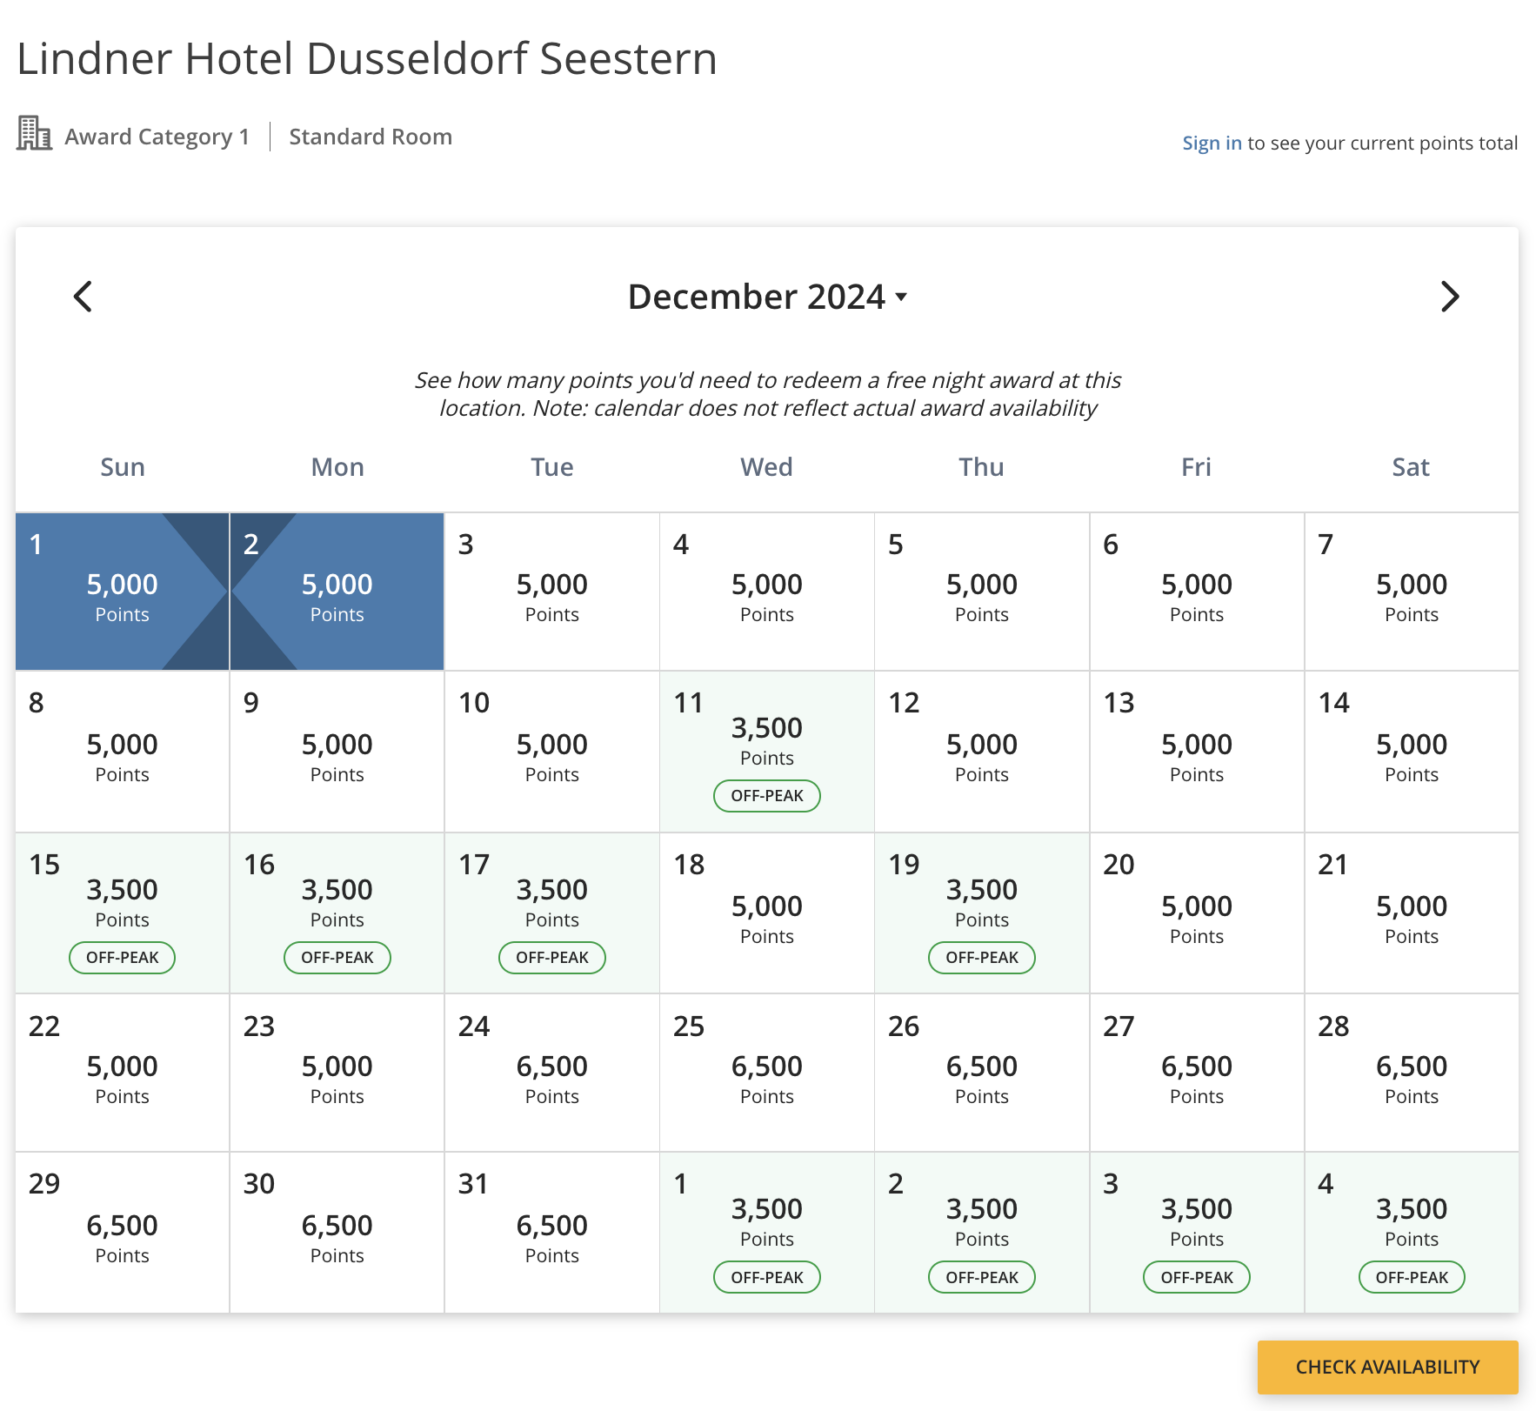Open the December 2024 month dropdown
Viewport: 1536px width, 1411px height.
tap(767, 296)
